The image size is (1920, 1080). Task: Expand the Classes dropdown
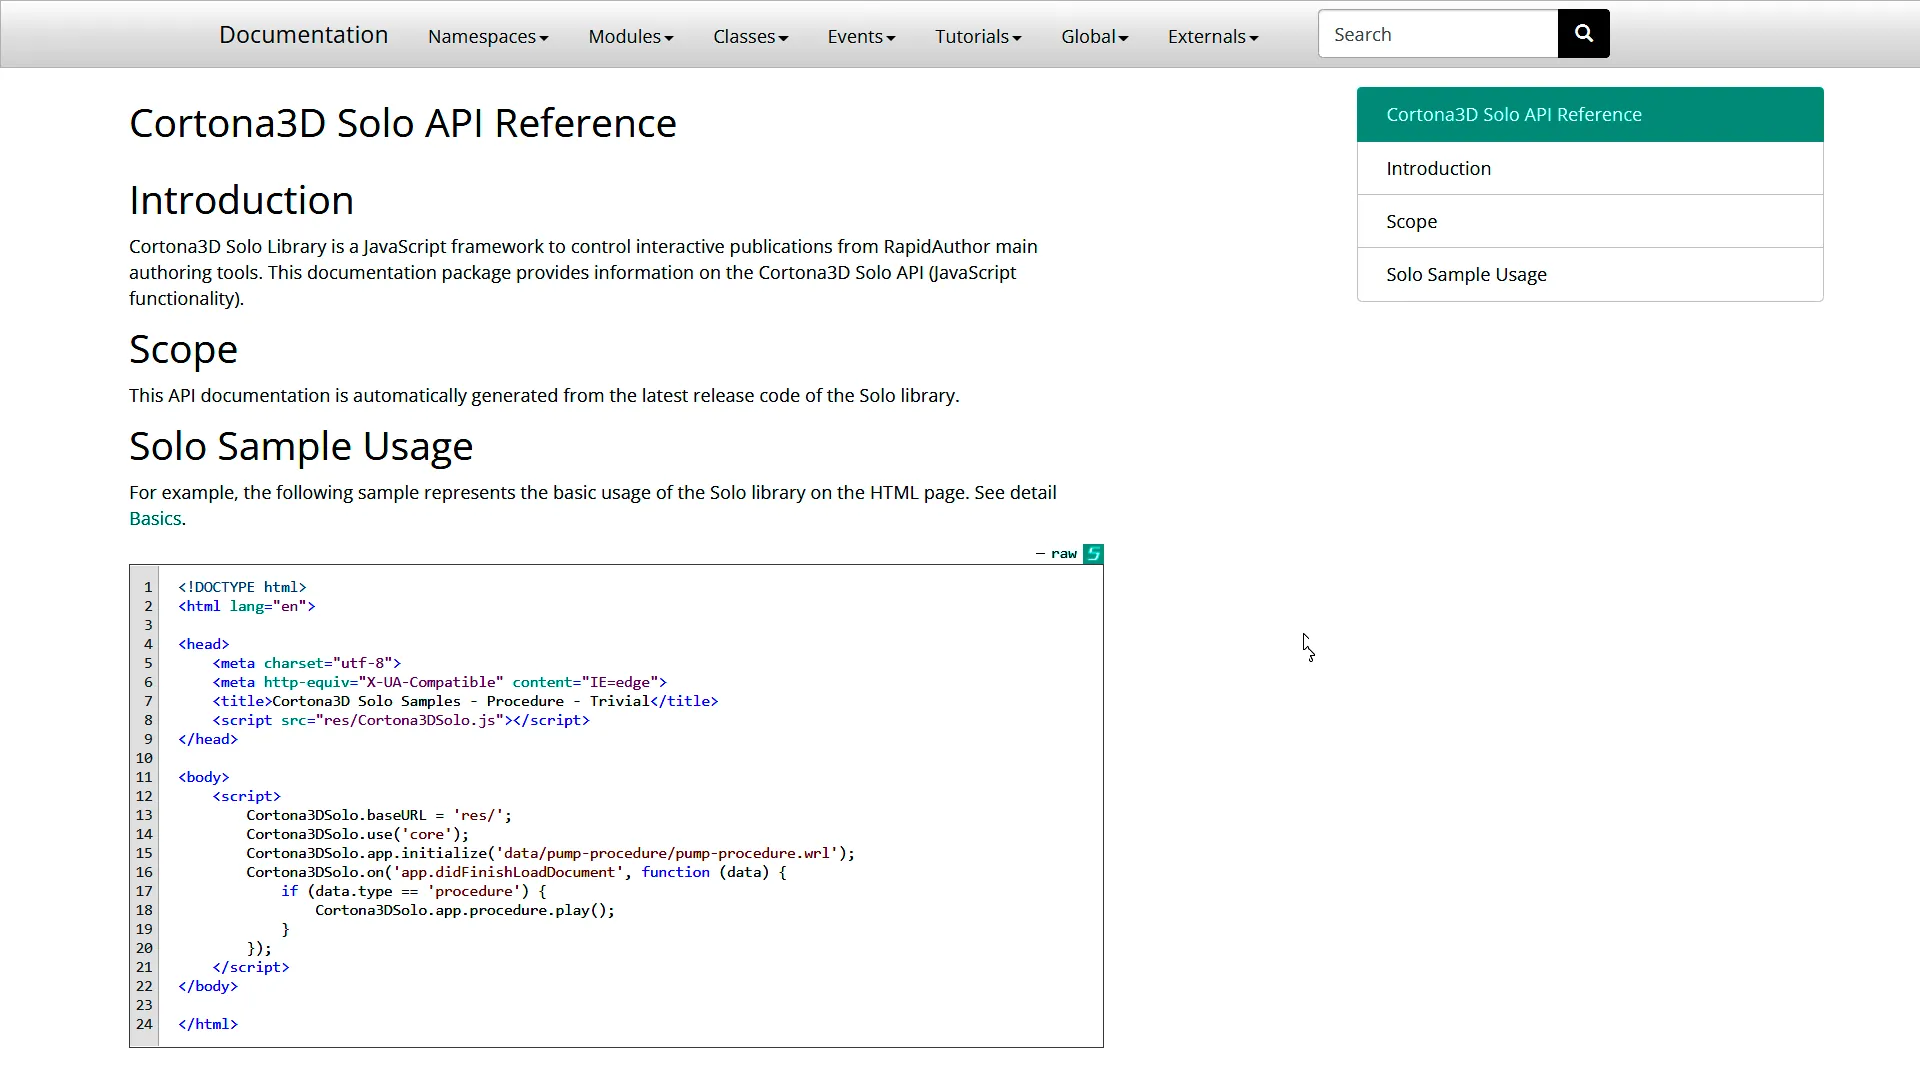[x=750, y=37]
